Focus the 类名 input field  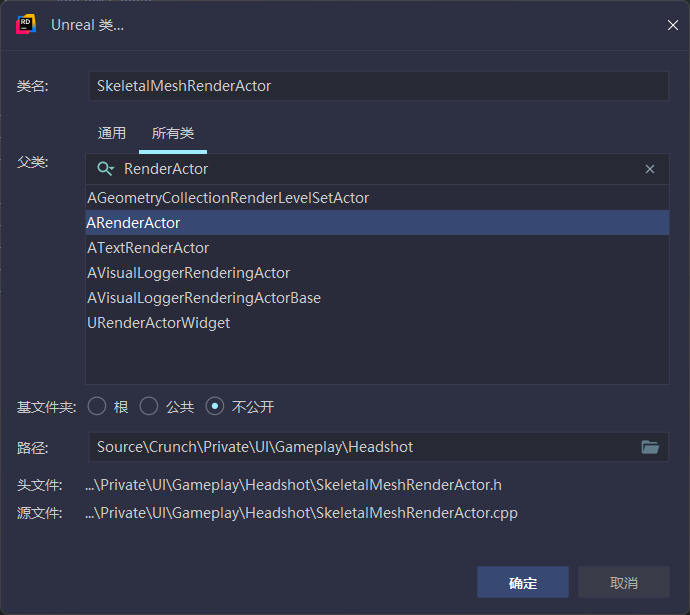379,86
